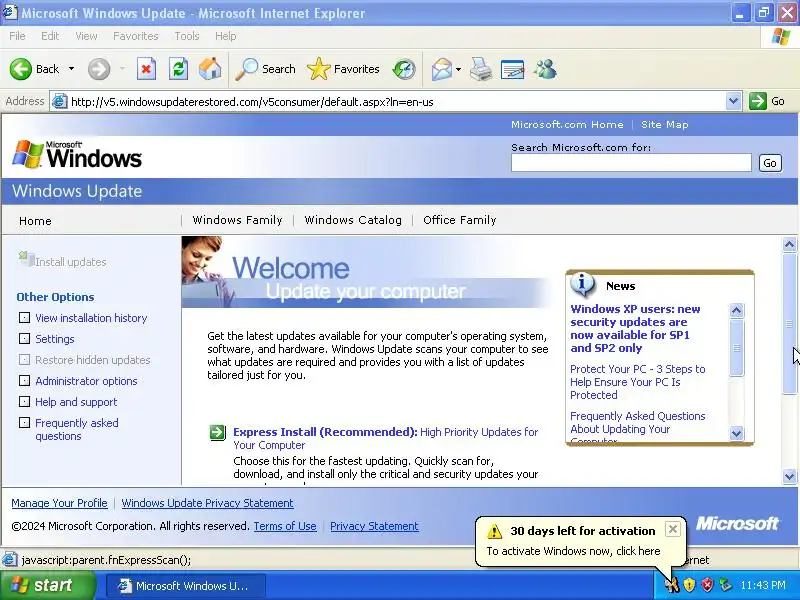Open the Help menu
The height and width of the screenshot is (600, 800).
pyautogui.click(x=226, y=36)
